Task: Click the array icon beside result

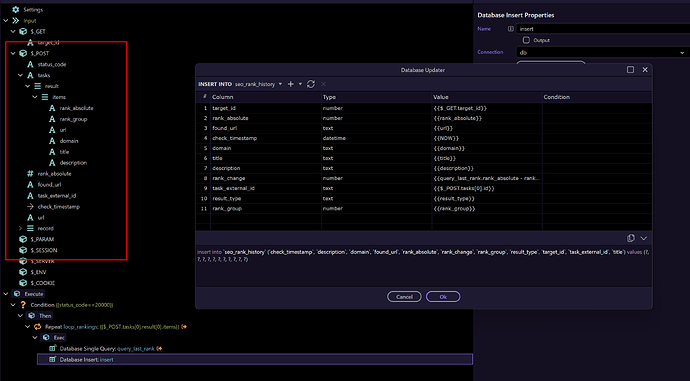Action: 37,86
